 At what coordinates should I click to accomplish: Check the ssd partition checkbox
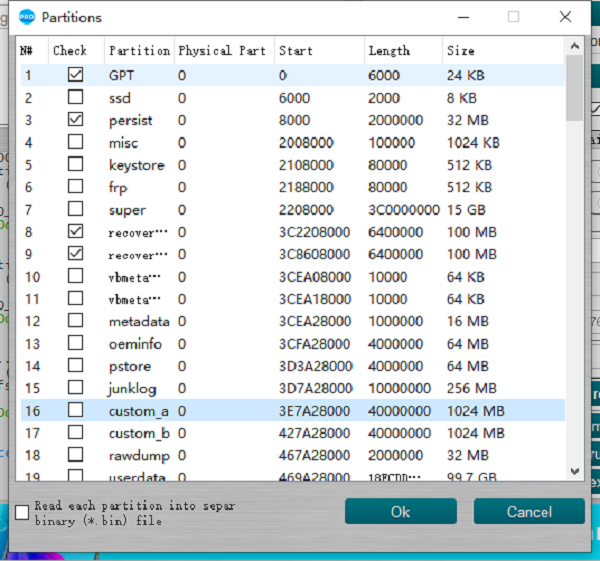point(75,97)
